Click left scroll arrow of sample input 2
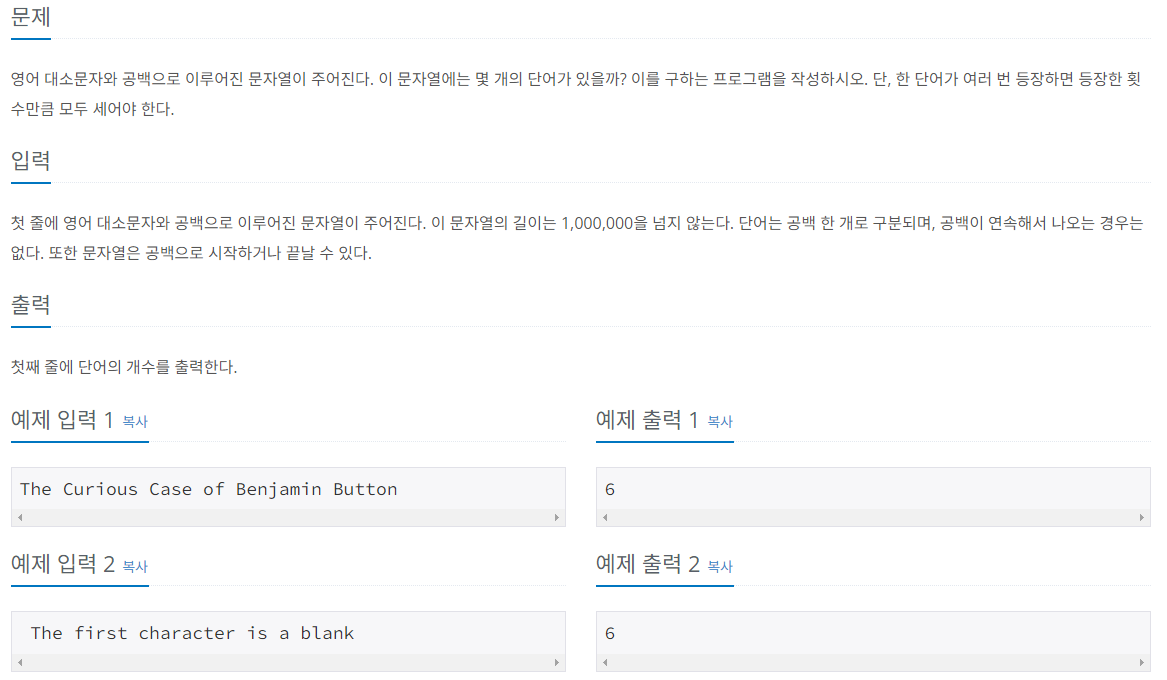This screenshot has width=1167, height=680. coord(20,662)
